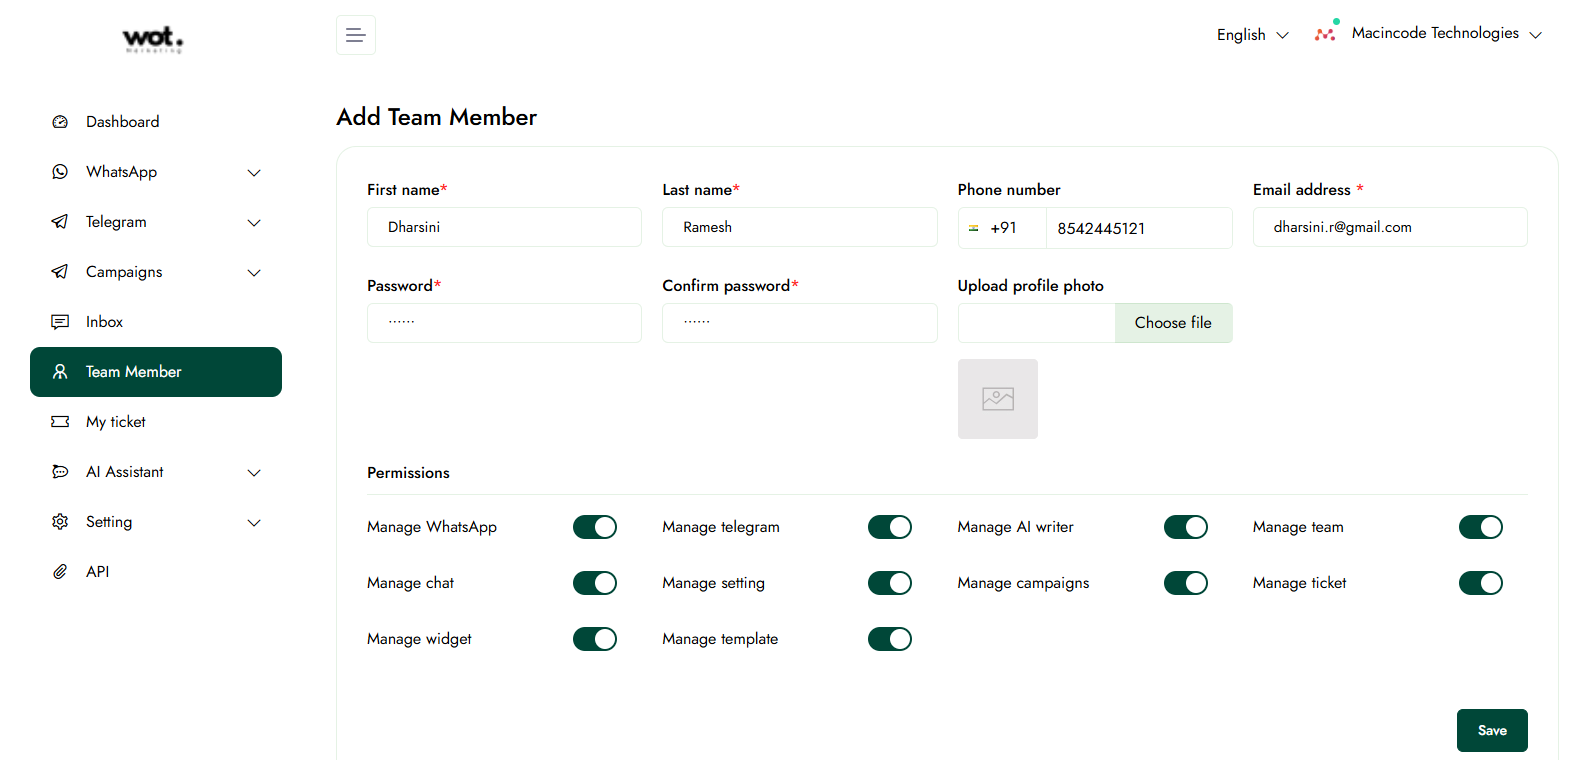
Task: Click the Choose file button
Action: click(x=1172, y=323)
